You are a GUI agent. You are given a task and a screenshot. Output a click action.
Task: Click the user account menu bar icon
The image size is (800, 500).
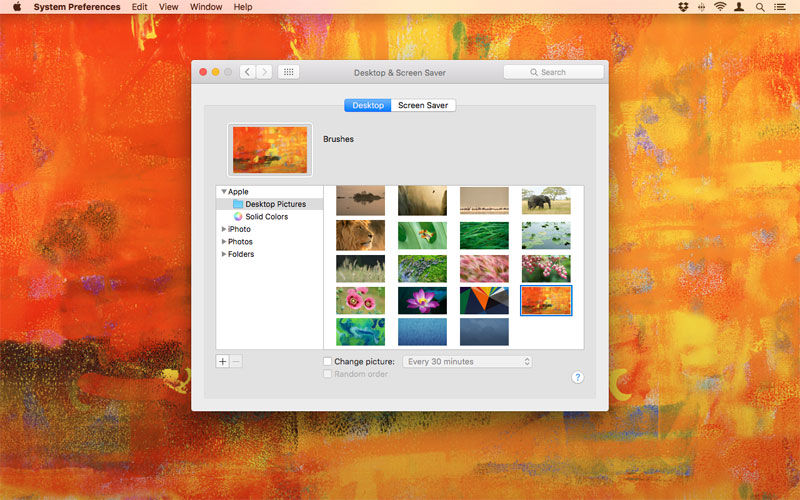tap(739, 7)
